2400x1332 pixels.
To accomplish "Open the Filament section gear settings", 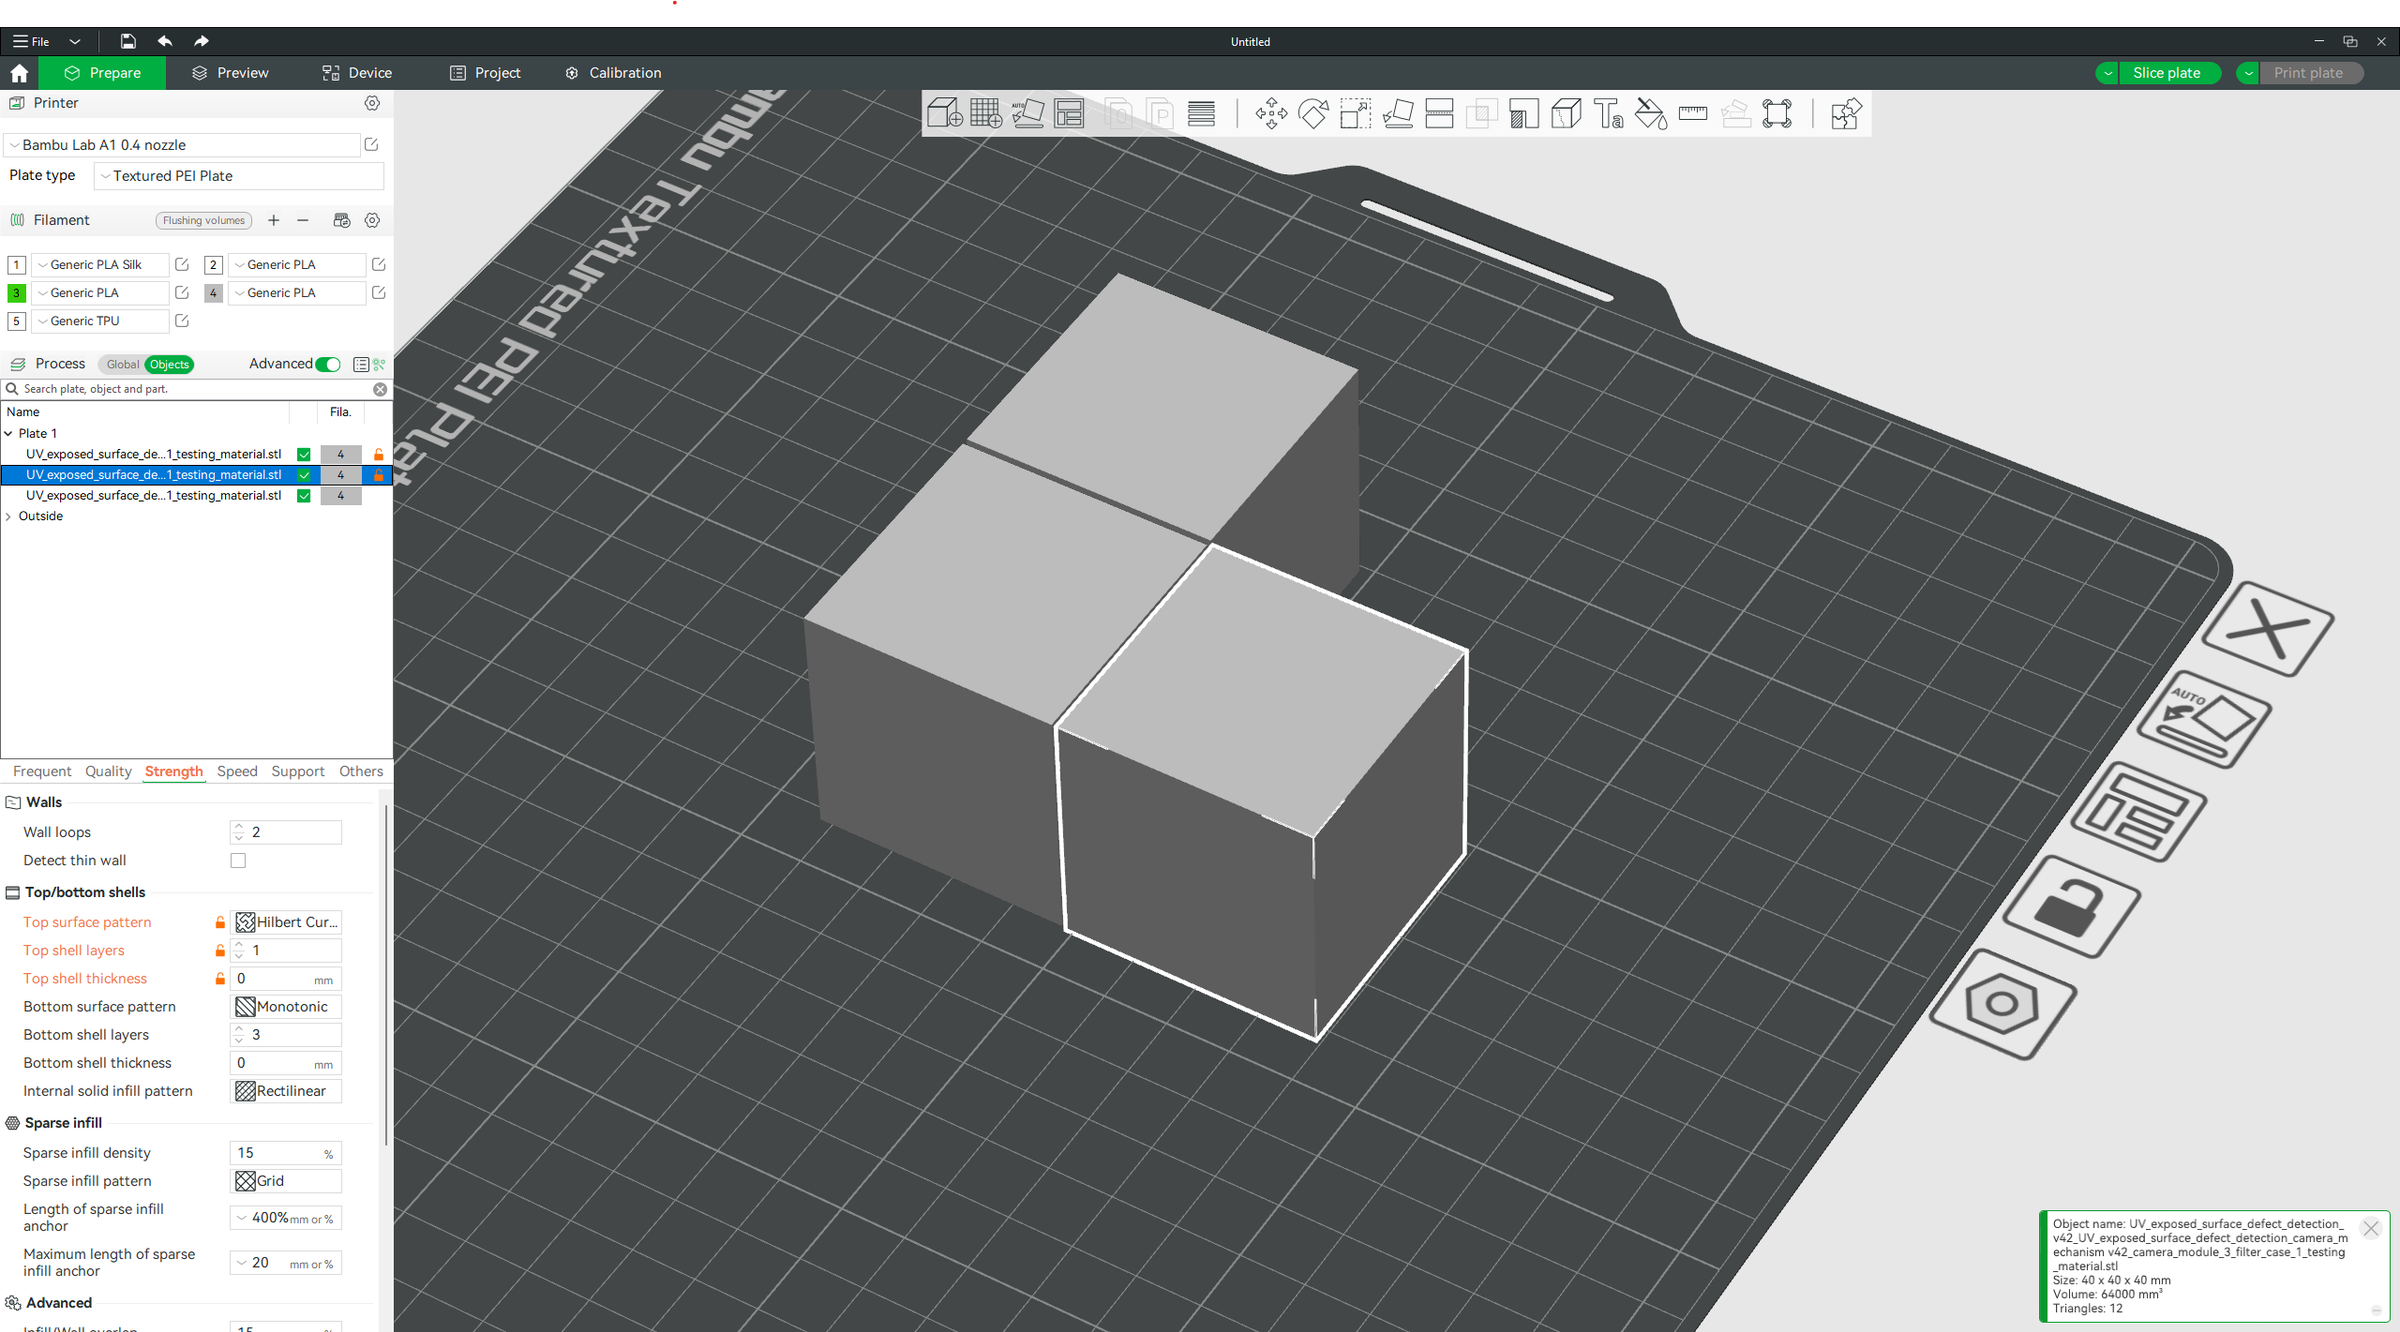I will coord(372,220).
